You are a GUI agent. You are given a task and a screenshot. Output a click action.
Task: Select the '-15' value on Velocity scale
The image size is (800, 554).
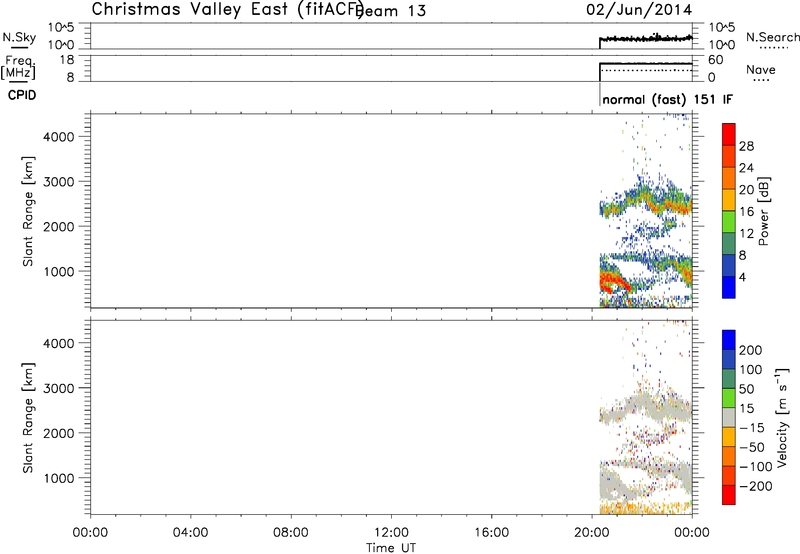click(x=752, y=428)
